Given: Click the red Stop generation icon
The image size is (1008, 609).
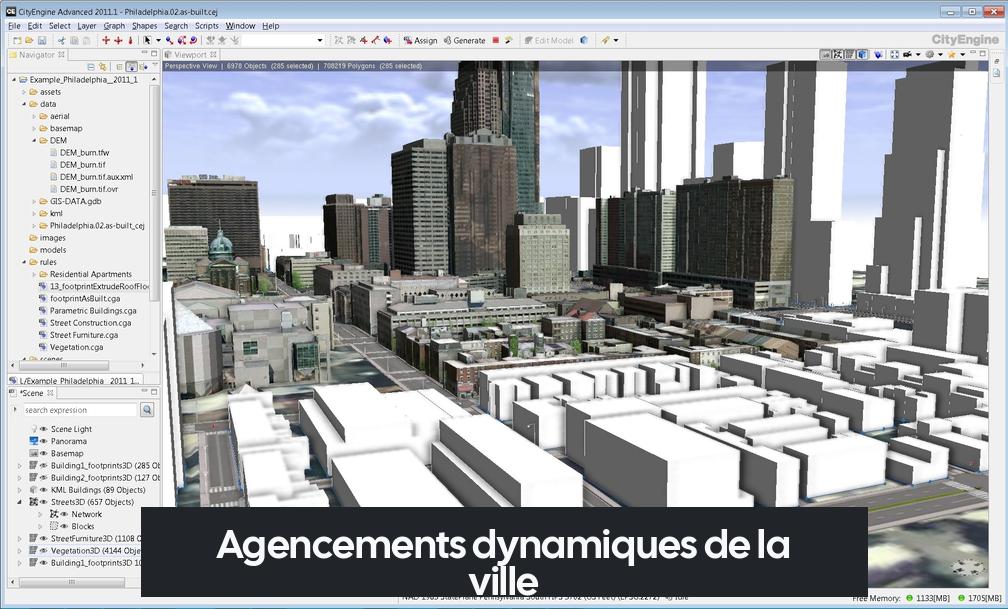Looking at the screenshot, I should [x=496, y=40].
